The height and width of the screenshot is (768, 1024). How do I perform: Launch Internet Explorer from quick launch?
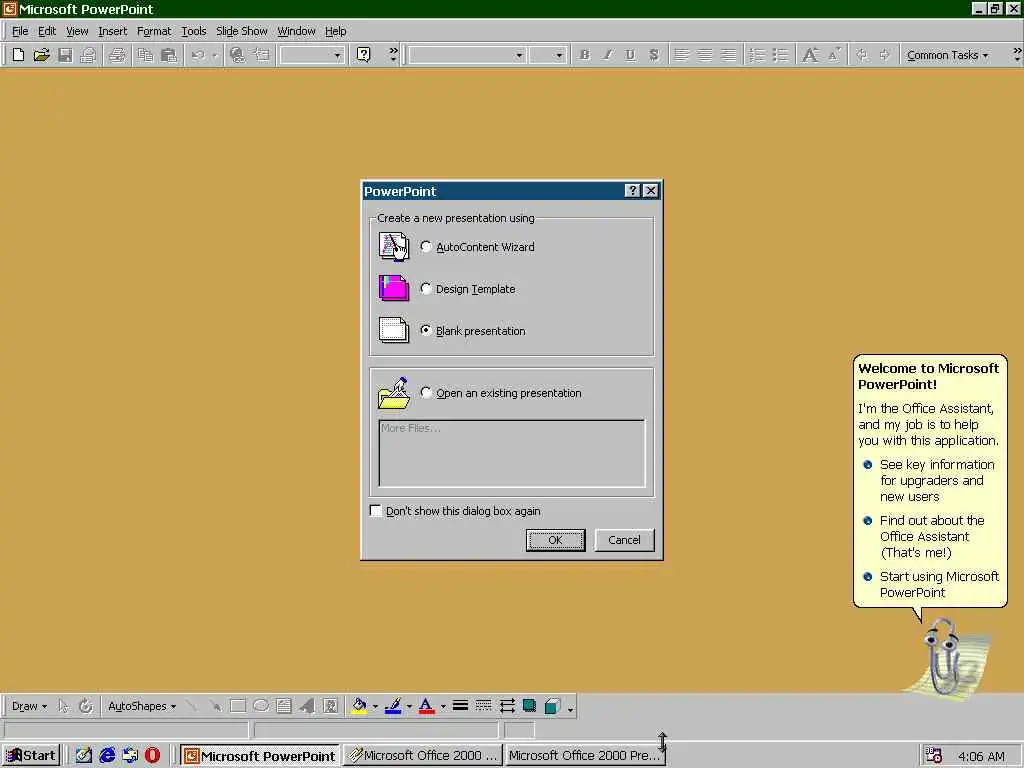coord(107,756)
